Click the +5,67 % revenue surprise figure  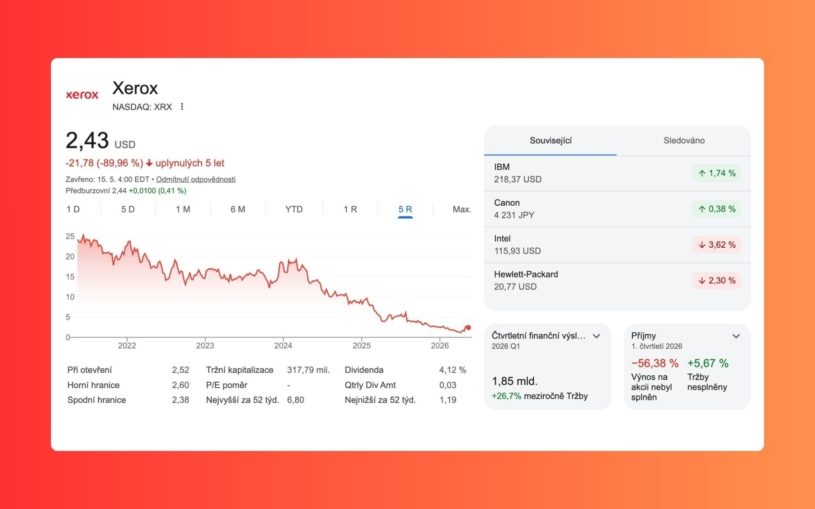coord(708,363)
